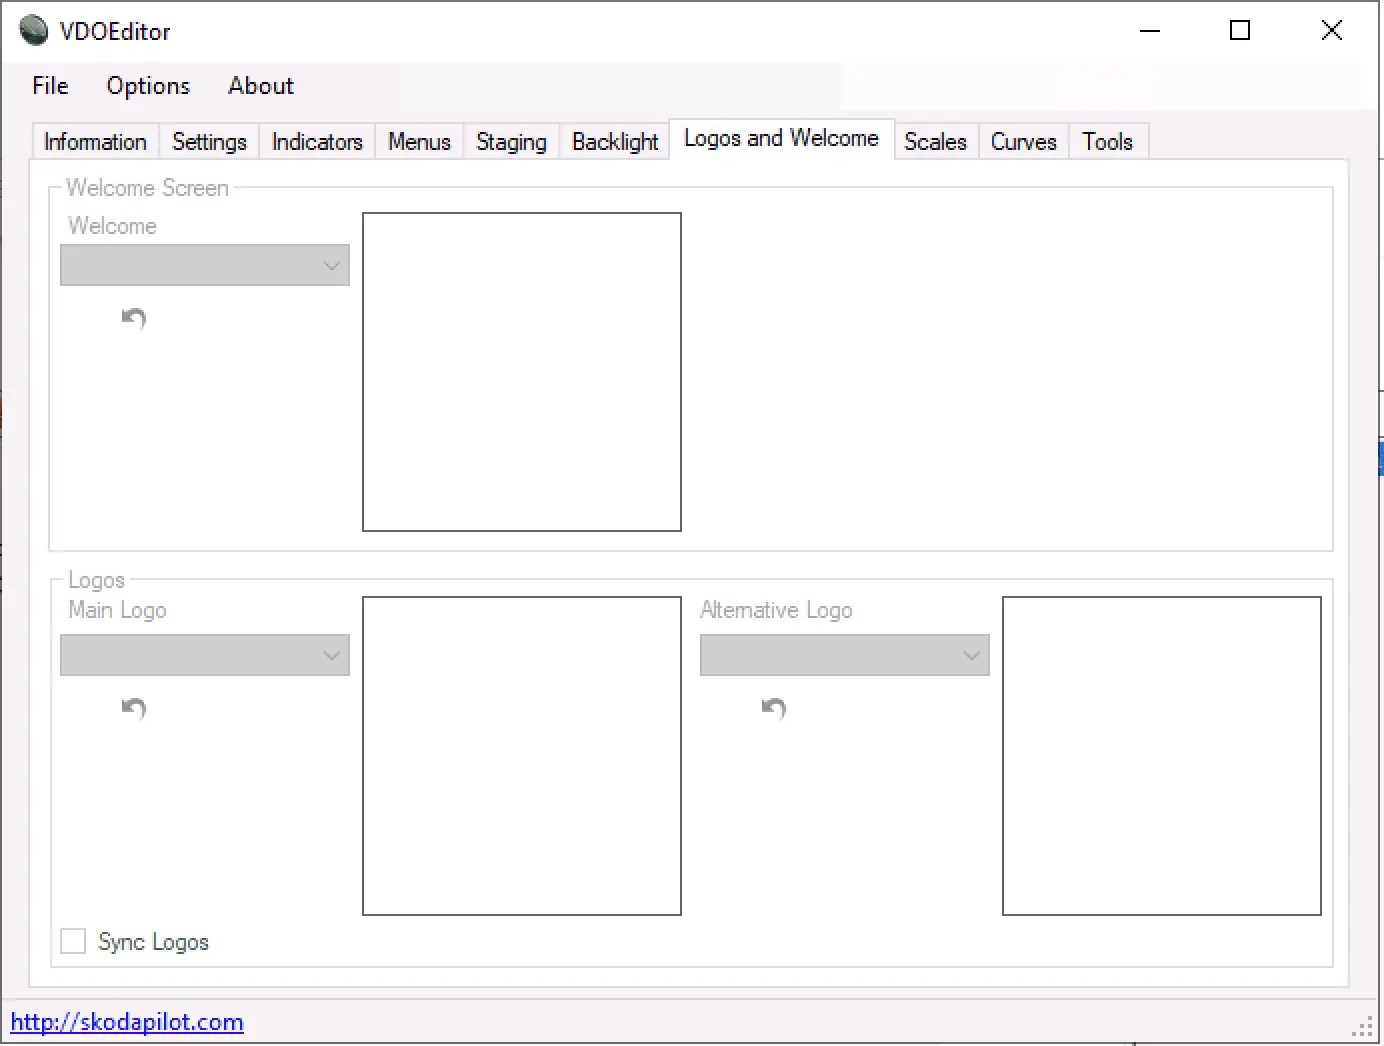Click the Welcome screen image preview box
This screenshot has width=1384, height=1046.
pos(522,372)
